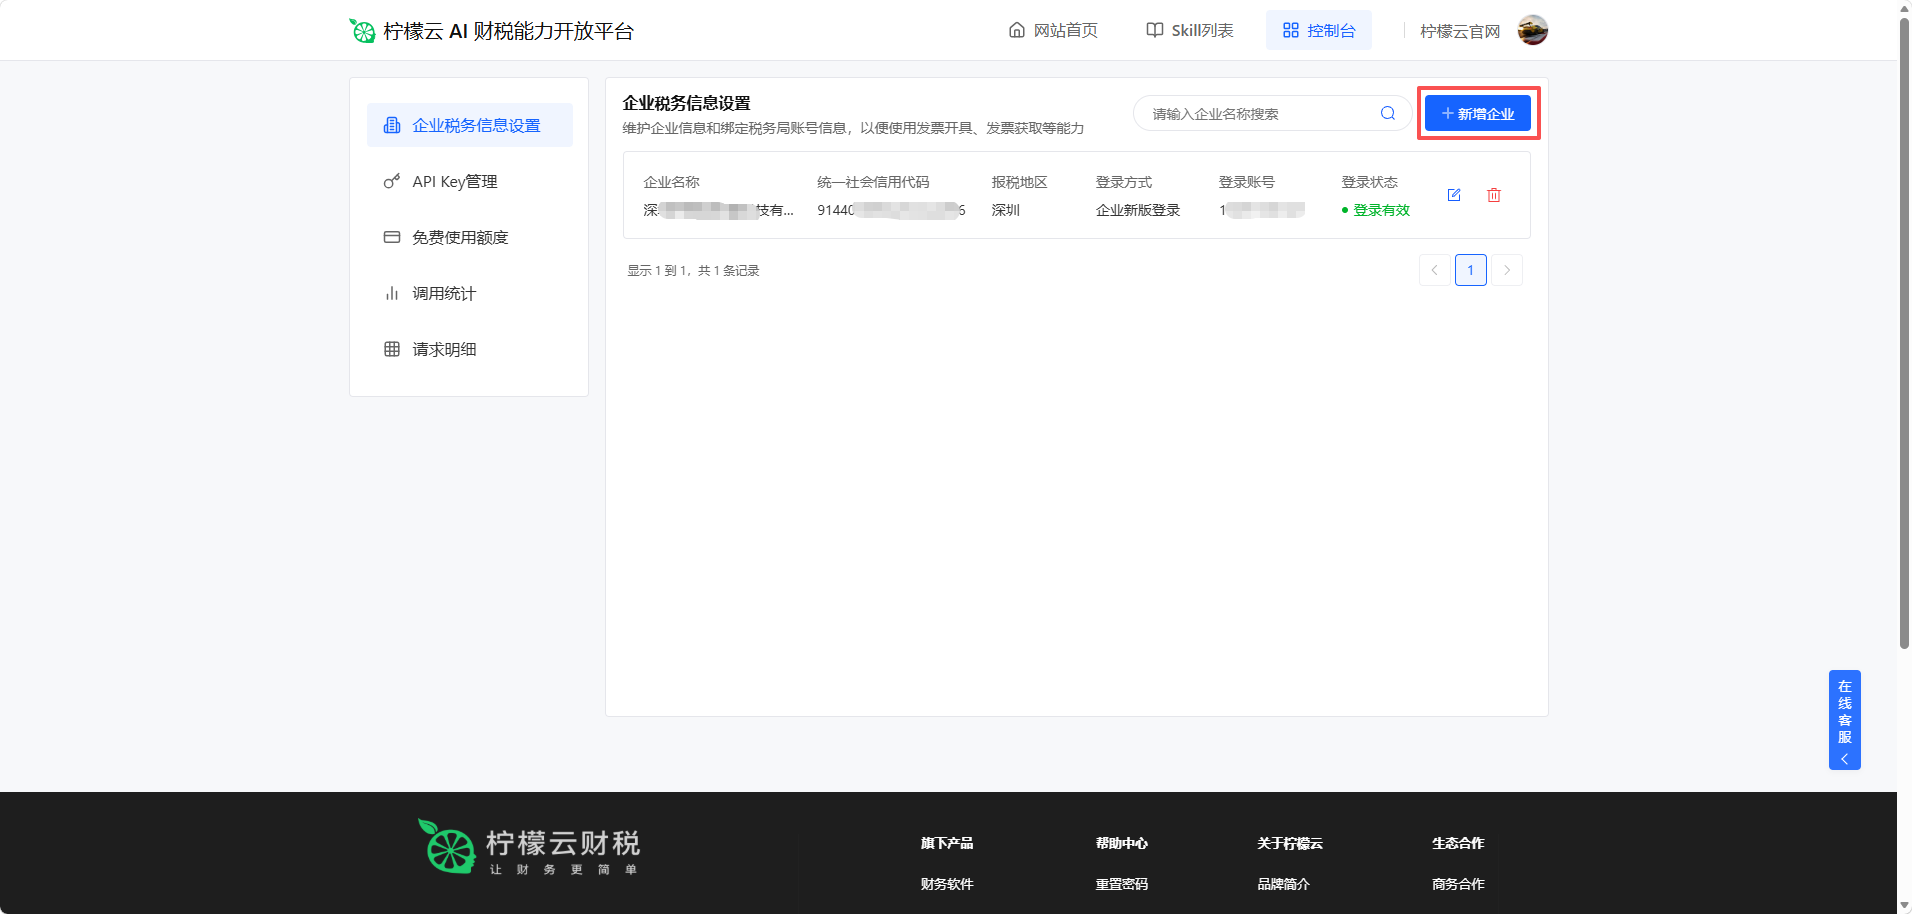Delete the enterprise row with trash icon
The width and height of the screenshot is (1912, 914).
pos(1494,195)
